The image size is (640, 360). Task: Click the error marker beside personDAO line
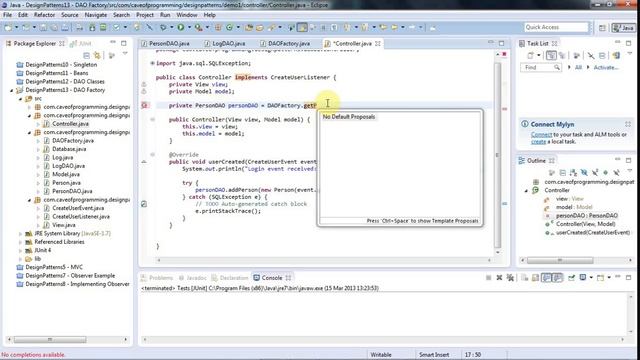[x=144, y=105]
